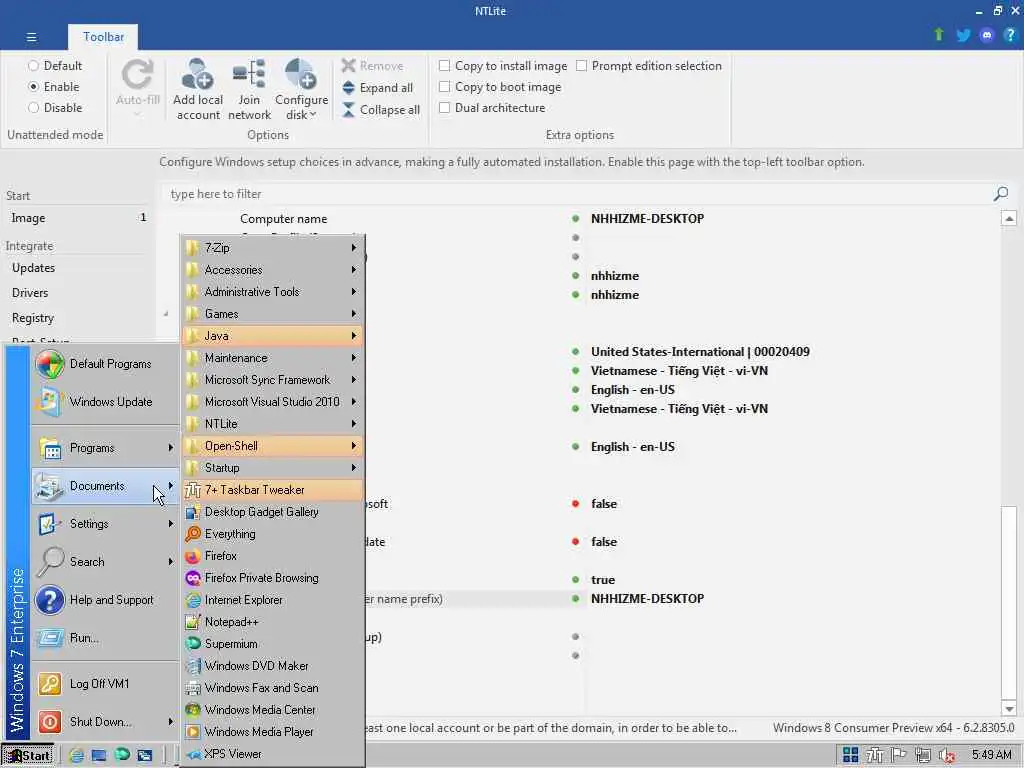This screenshot has height=768, width=1024.
Task: Select Disable unattended mode
Action: 55,108
